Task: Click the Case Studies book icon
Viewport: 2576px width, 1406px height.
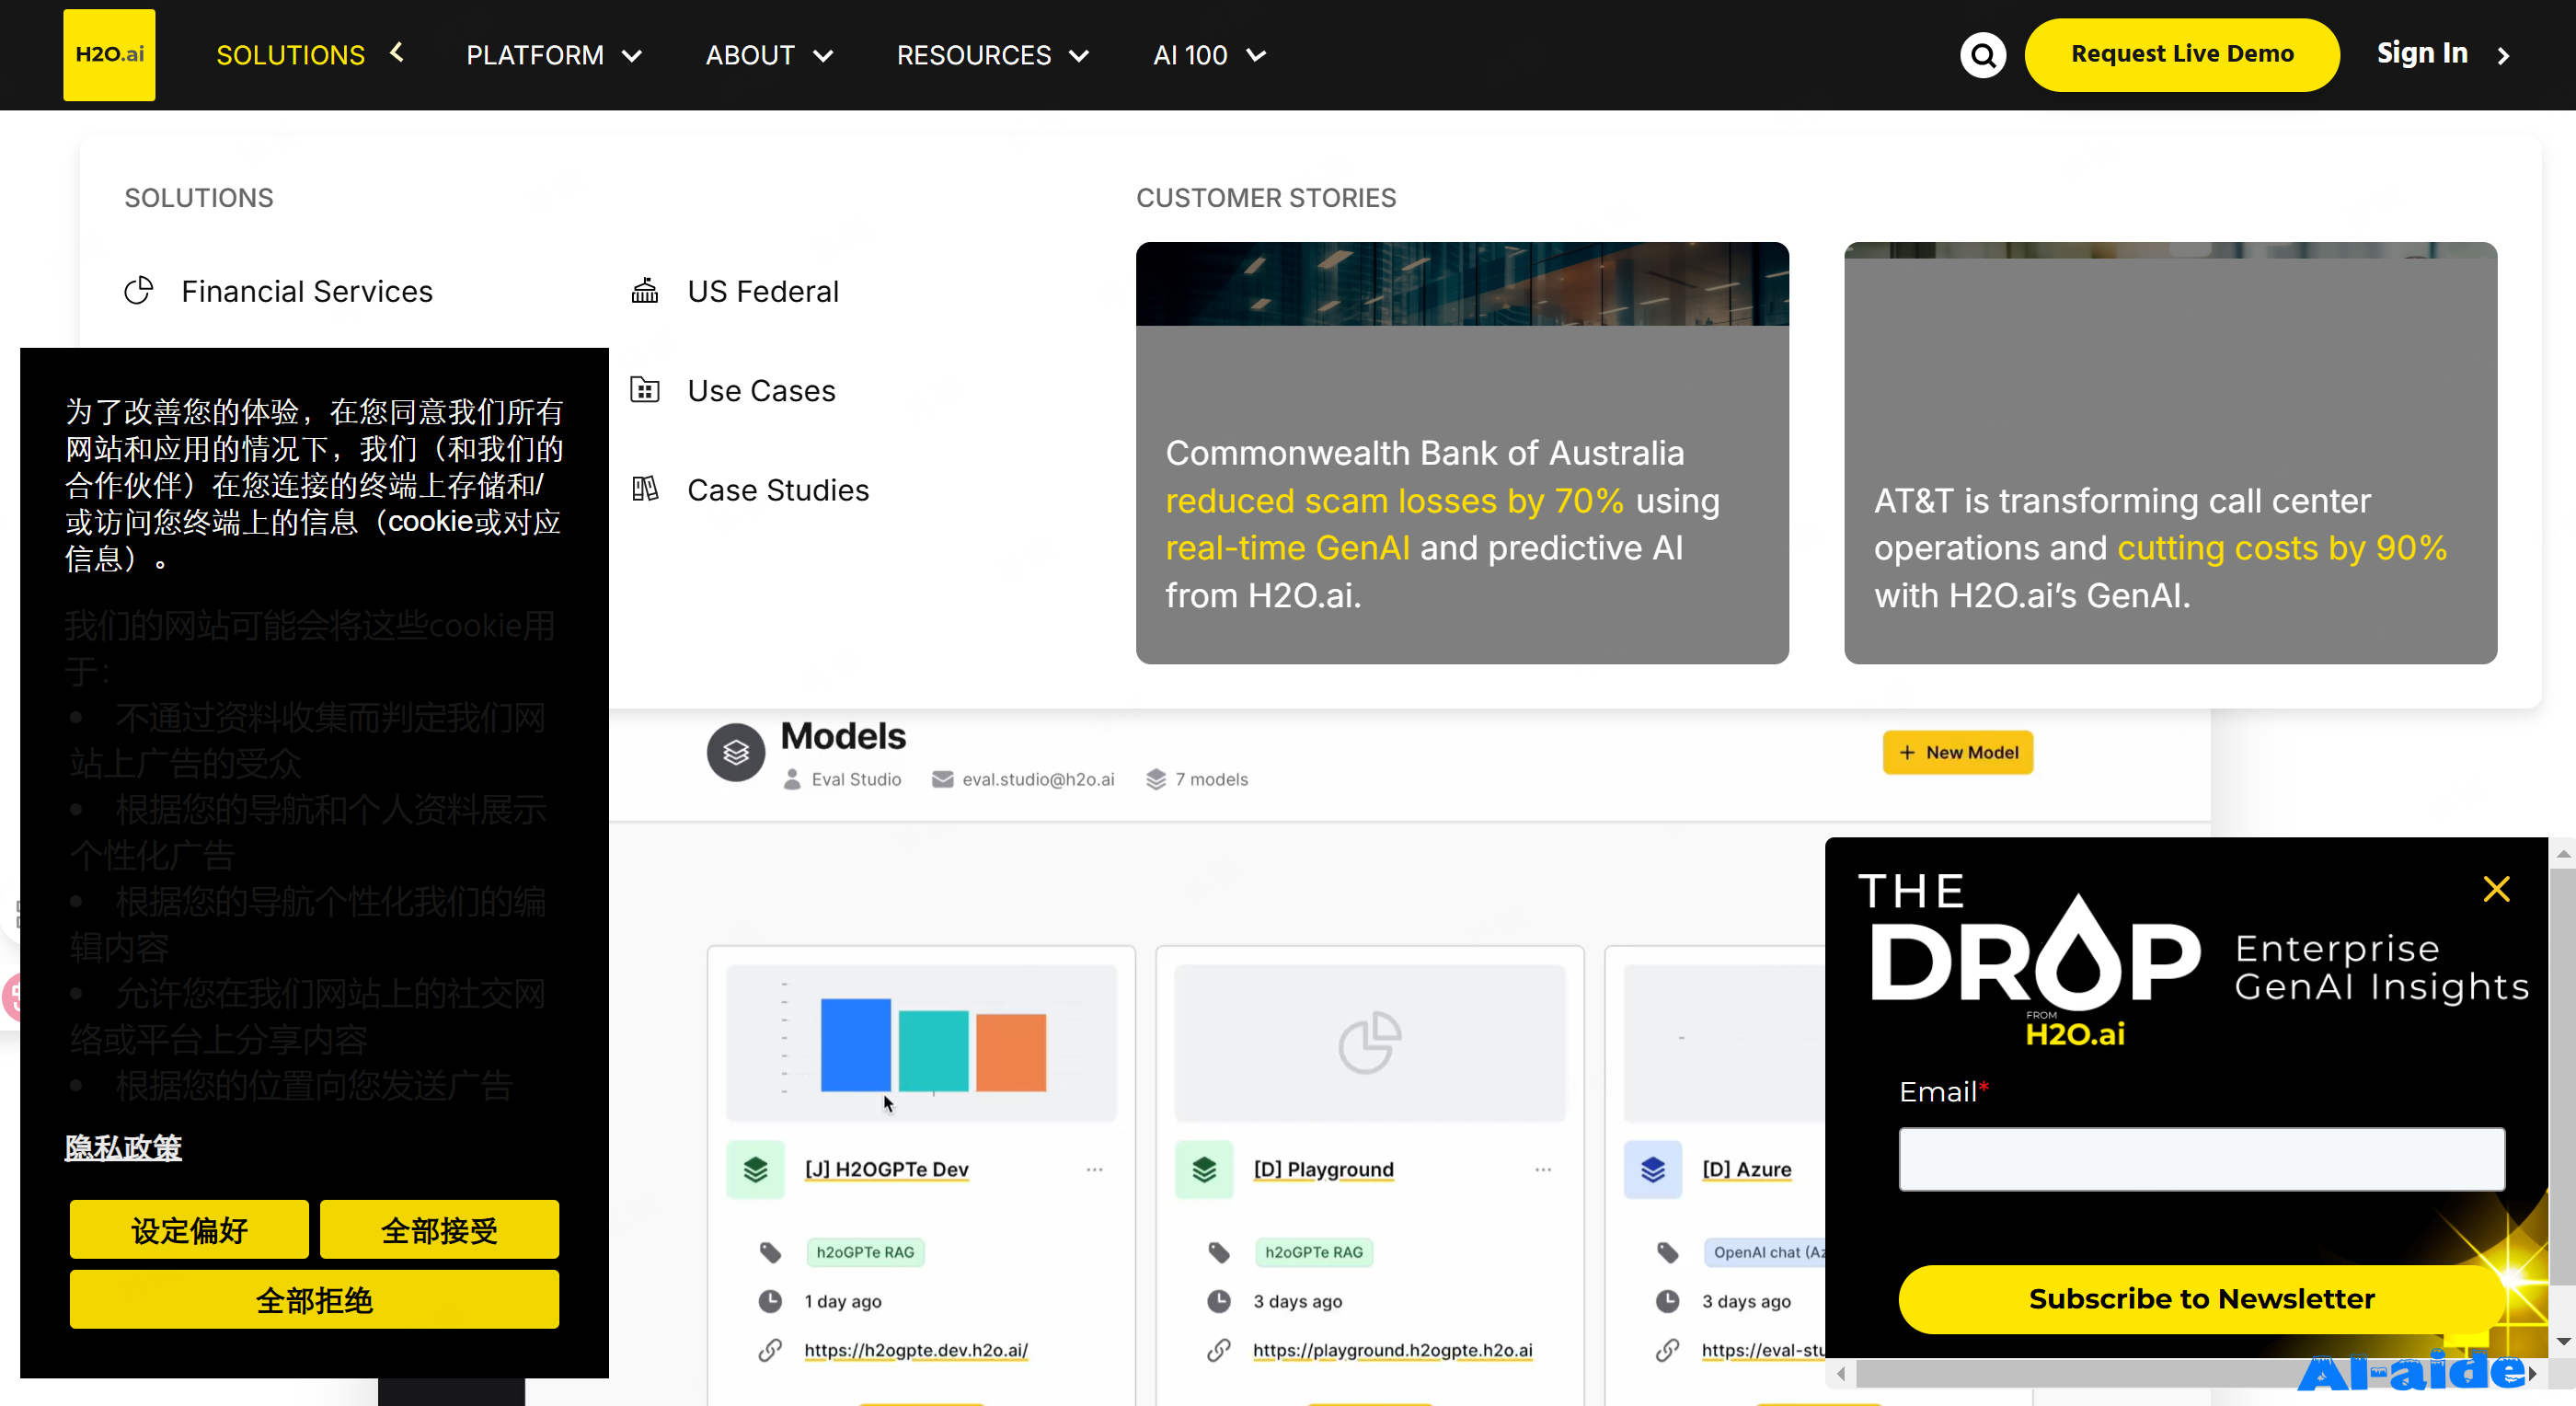Action: [x=645, y=489]
